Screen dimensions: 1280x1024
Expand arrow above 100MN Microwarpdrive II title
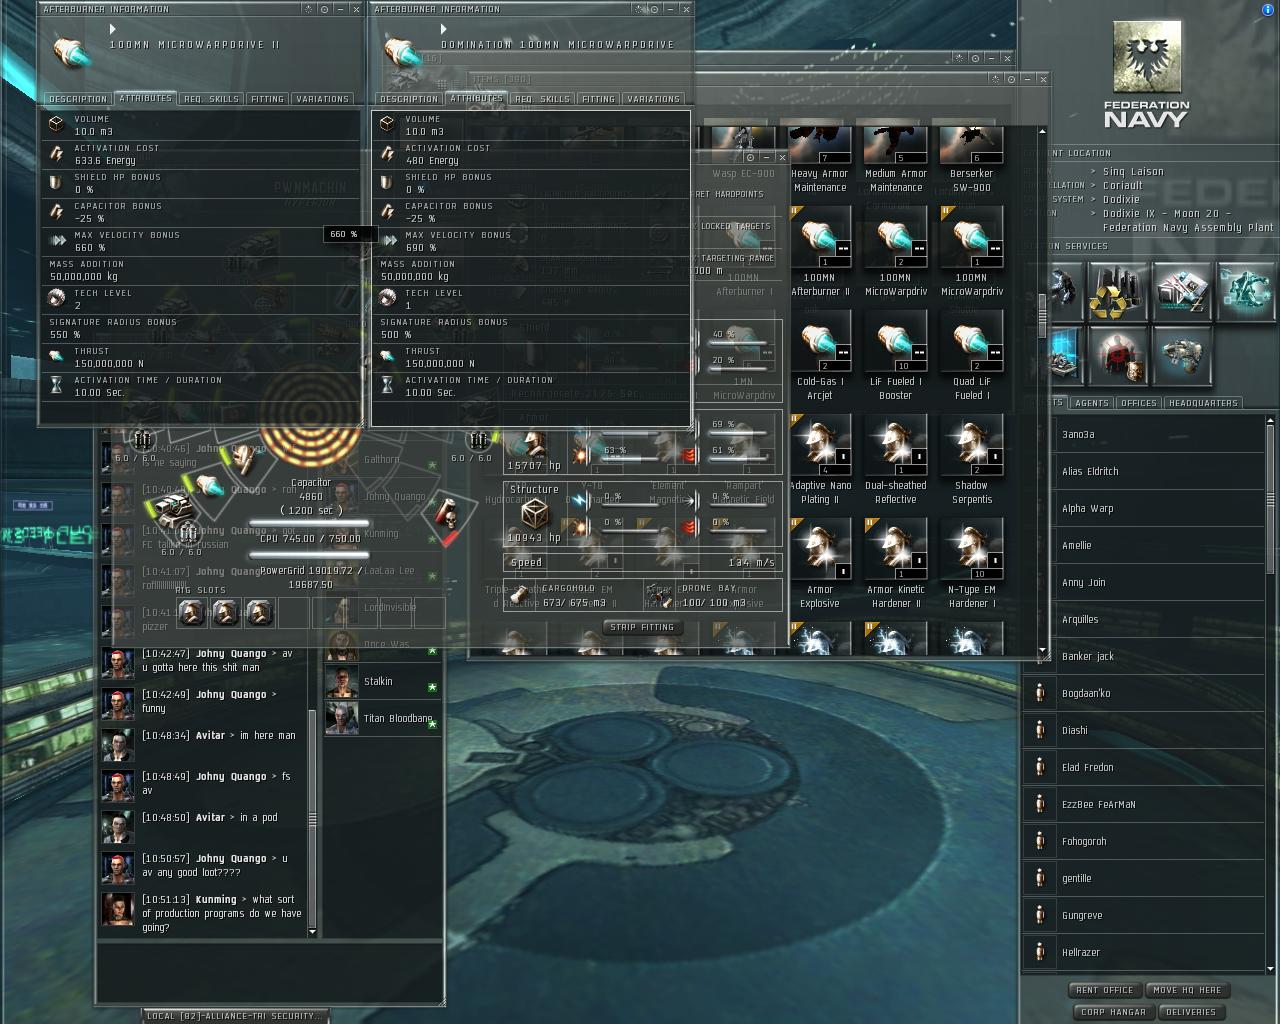point(113,30)
